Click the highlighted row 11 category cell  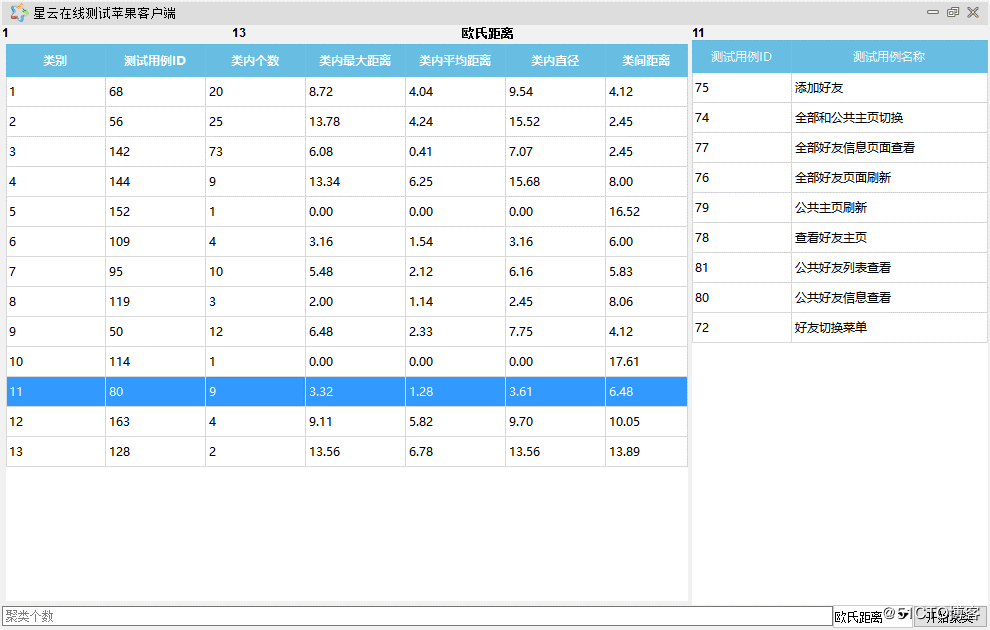[x=56, y=391]
